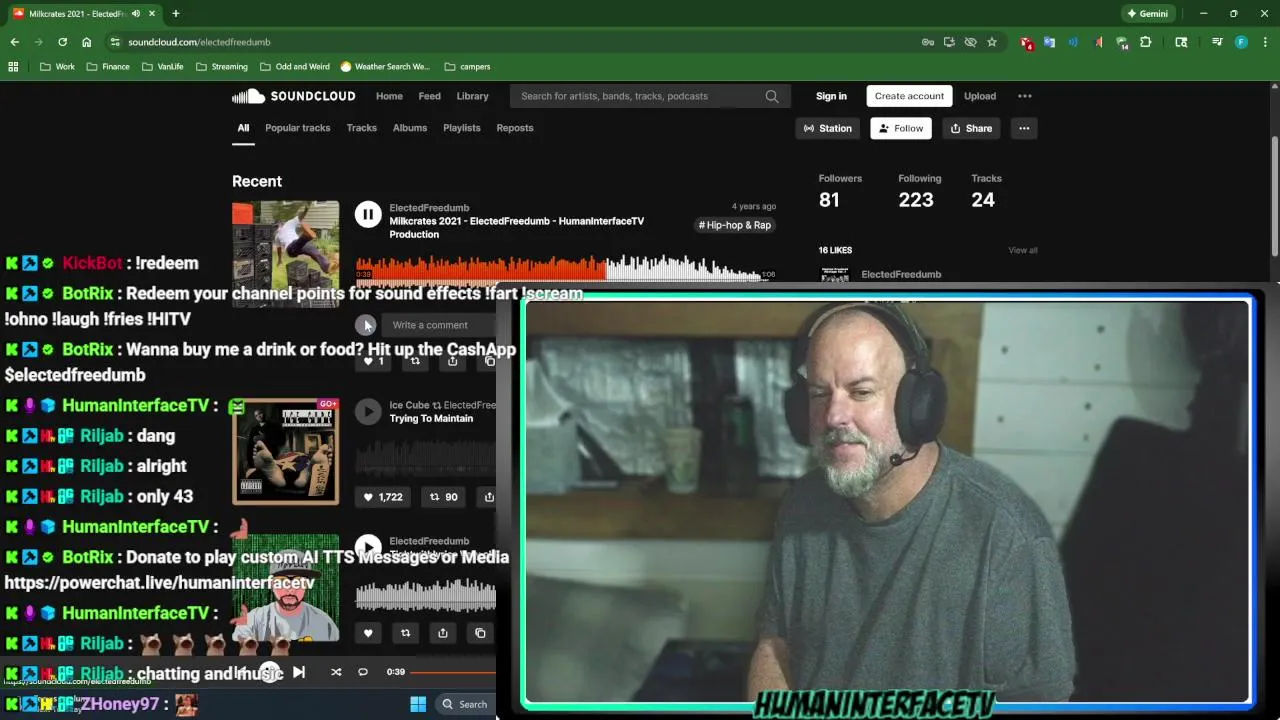This screenshot has width=1280, height=720.
Task: Like the Milkcrates 2021 track
Action: (373, 361)
